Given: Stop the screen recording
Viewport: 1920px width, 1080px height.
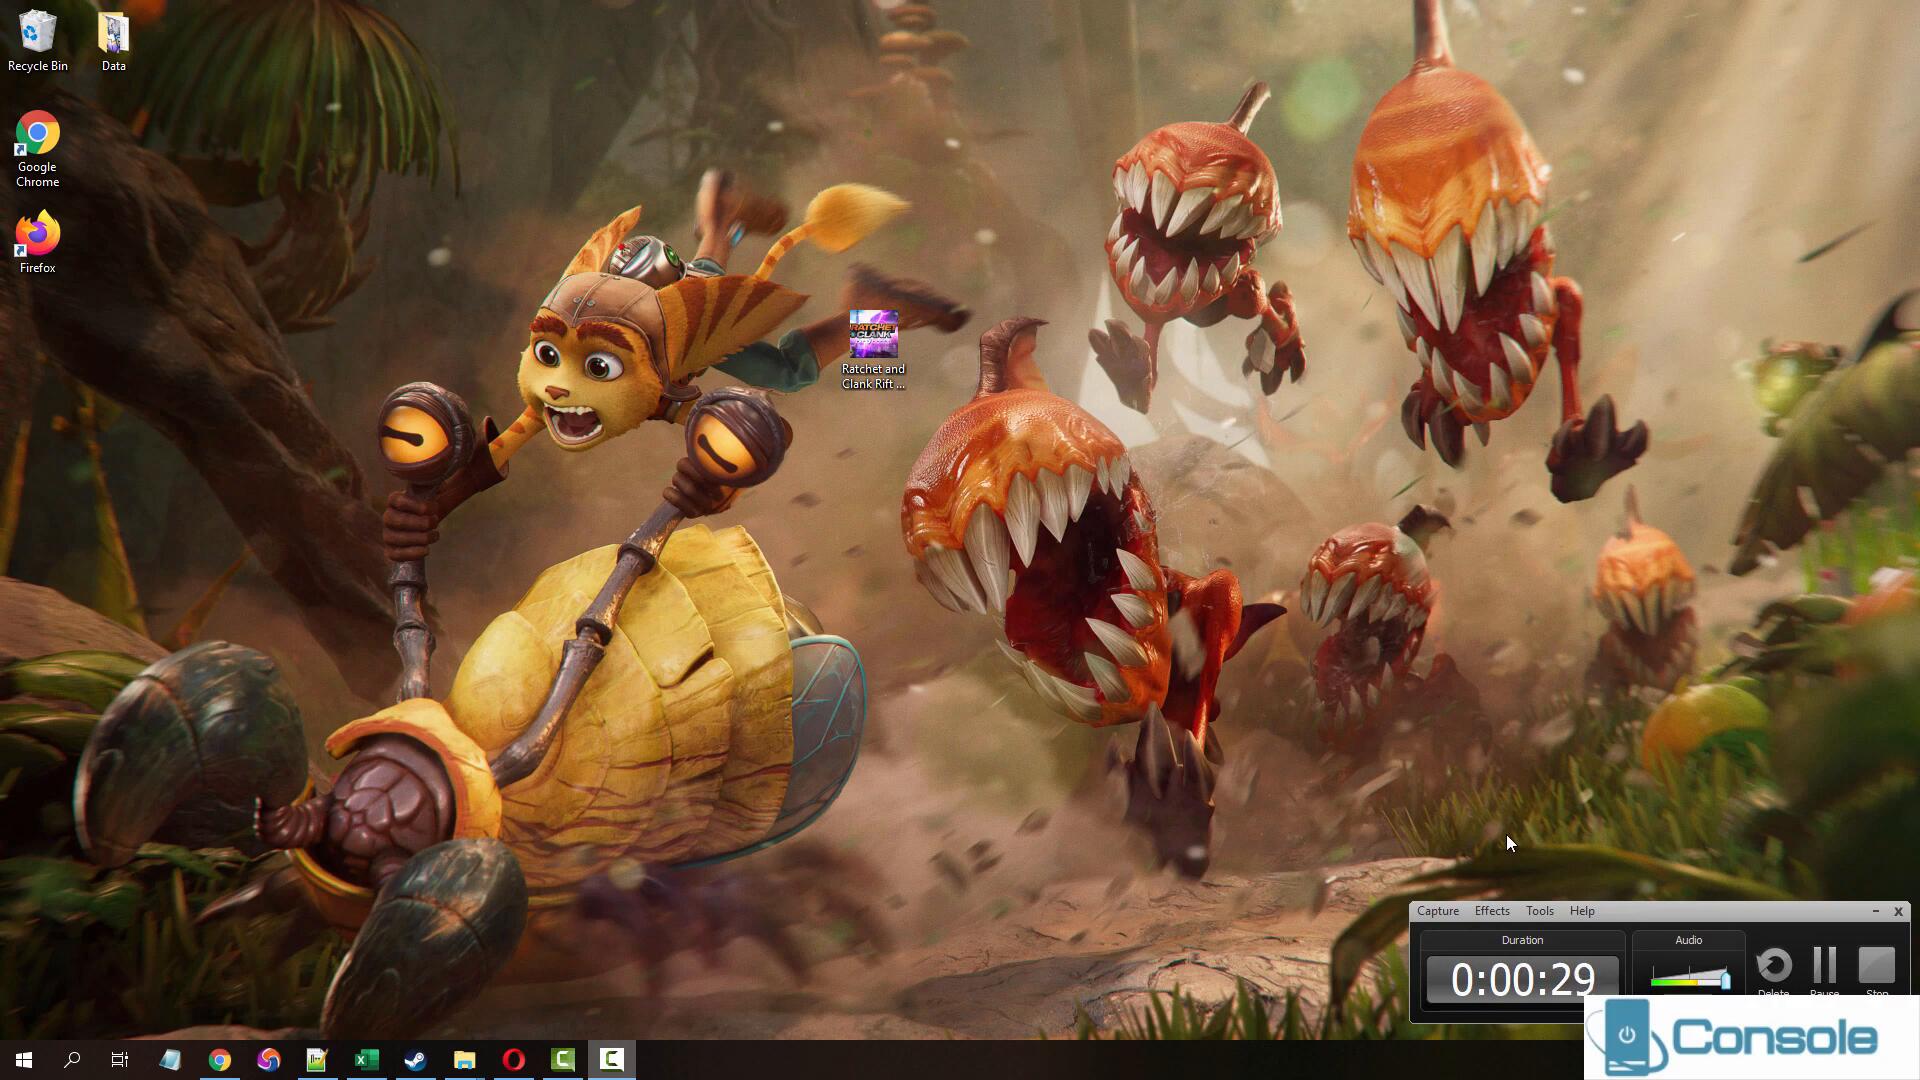Looking at the screenshot, I should [x=1876, y=967].
